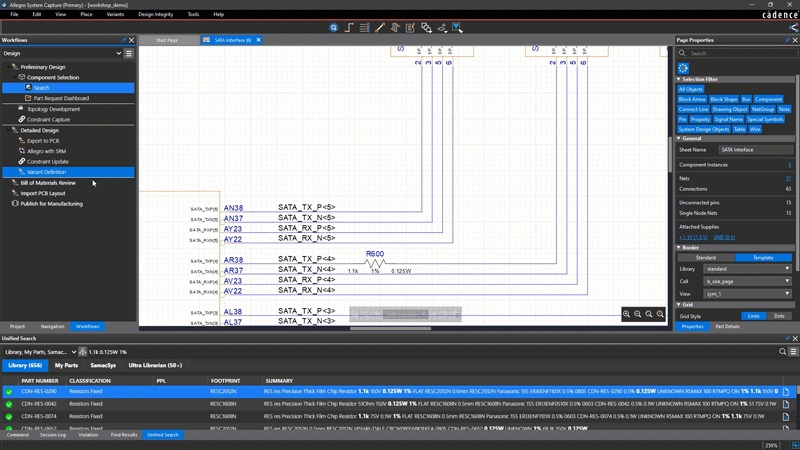Viewport: 800px width, 450px height.
Task: Toggle the All Objects selection filter
Action: coord(690,89)
